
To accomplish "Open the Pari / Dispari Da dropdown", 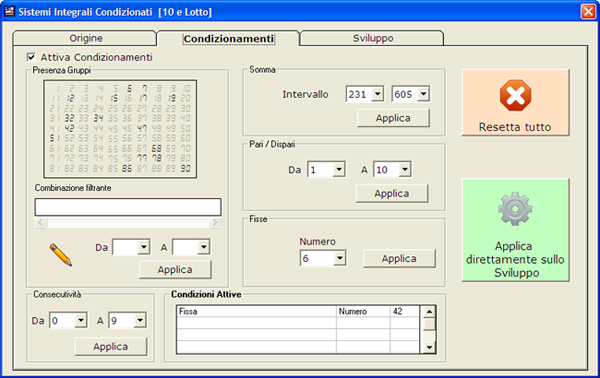I will pos(339,169).
